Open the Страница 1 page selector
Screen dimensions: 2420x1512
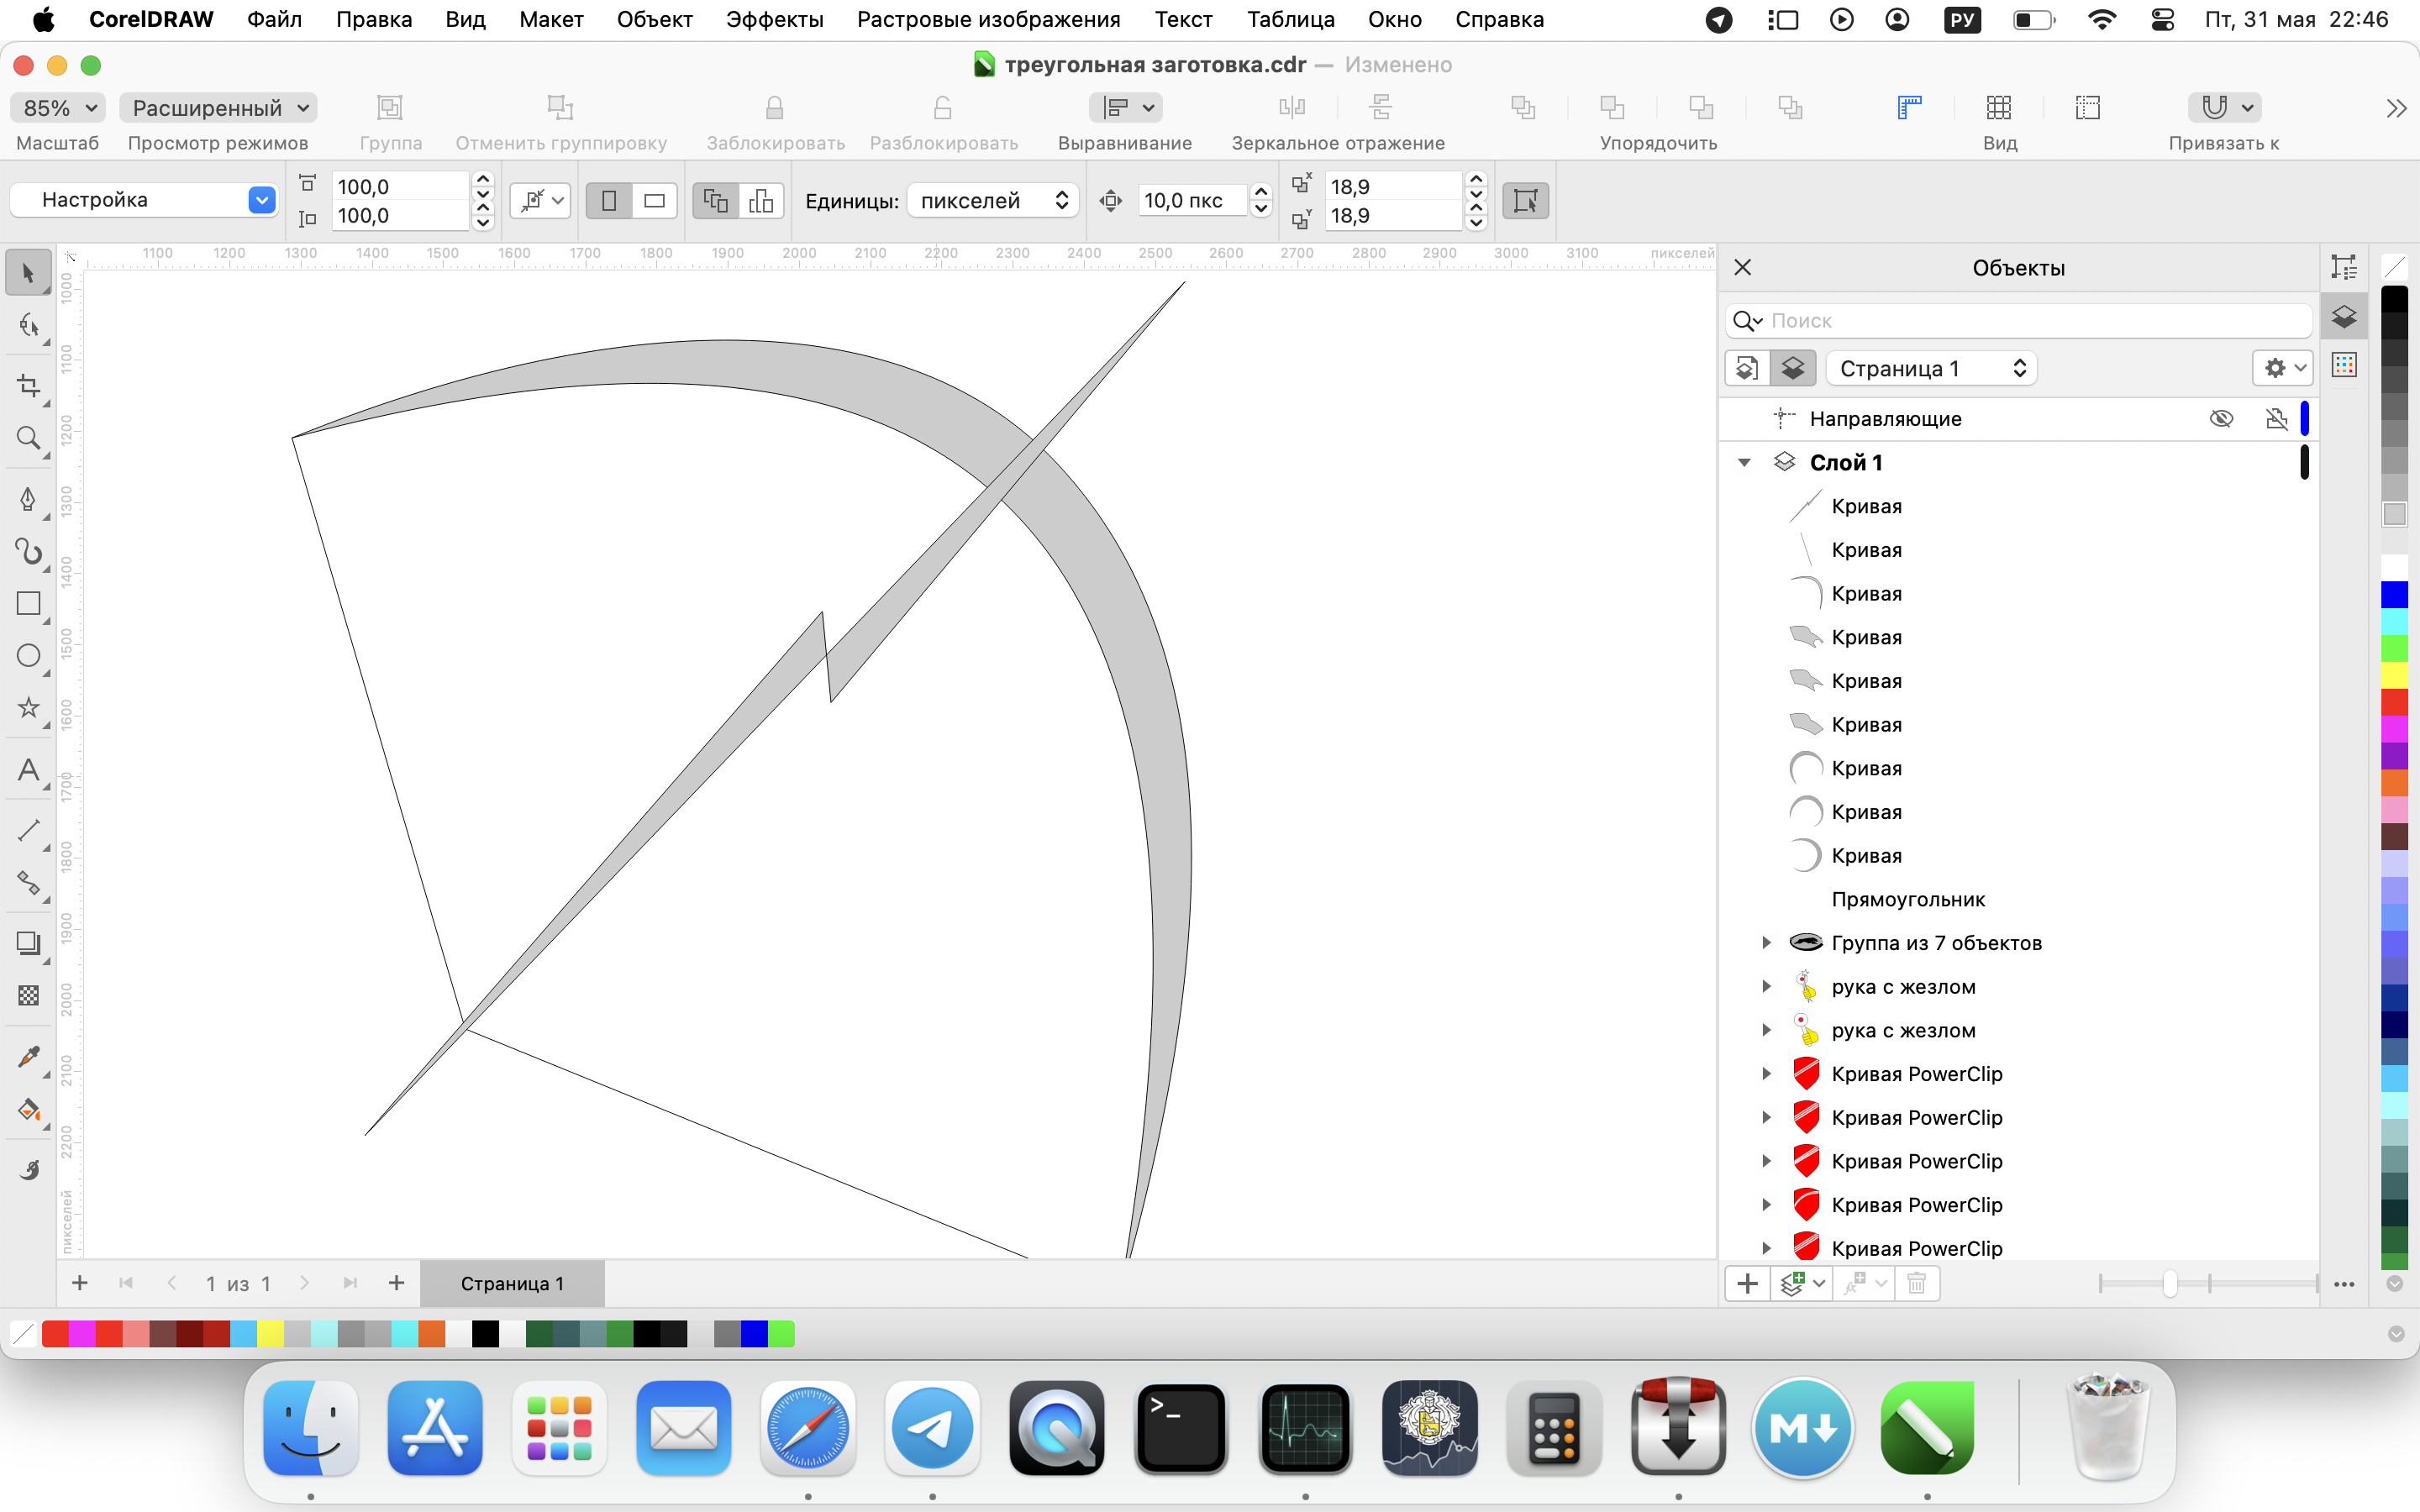1931,368
